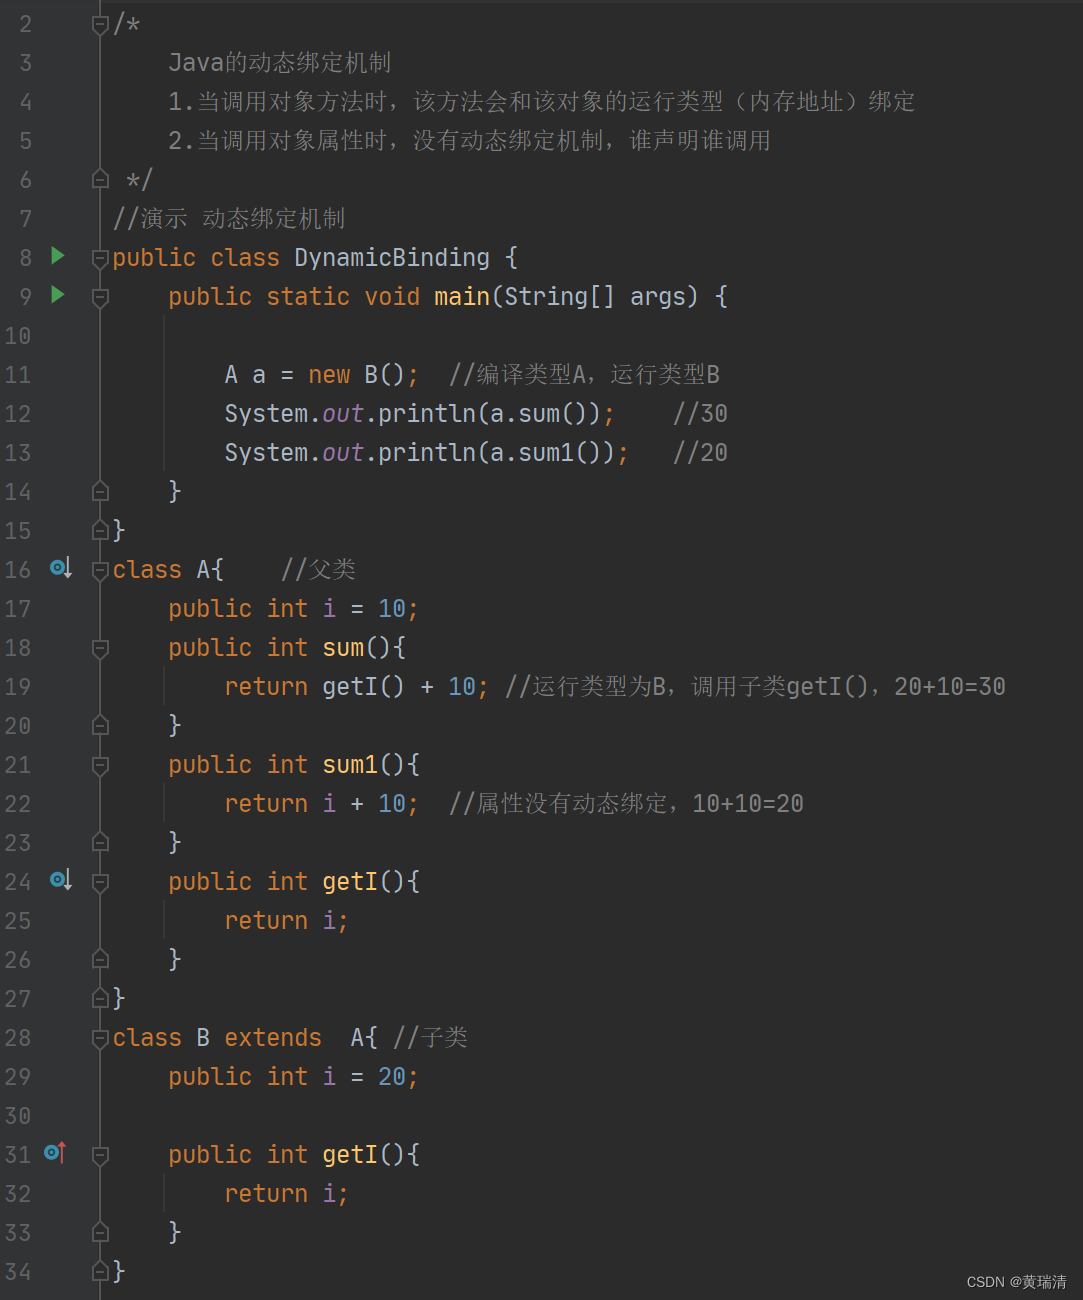Viewport: 1083px width, 1300px height.
Task: Fold class A using end marker line 27
Action: [x=100, y=998]
